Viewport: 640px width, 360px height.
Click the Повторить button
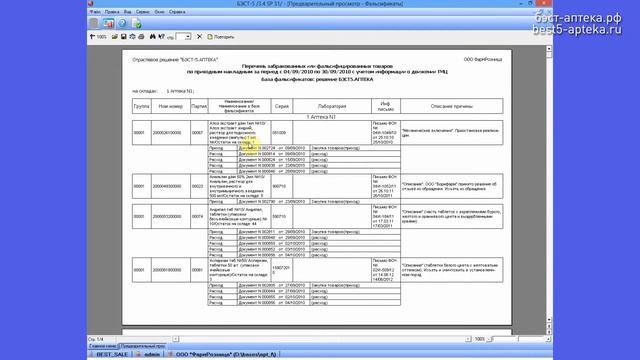coord(221,37)
